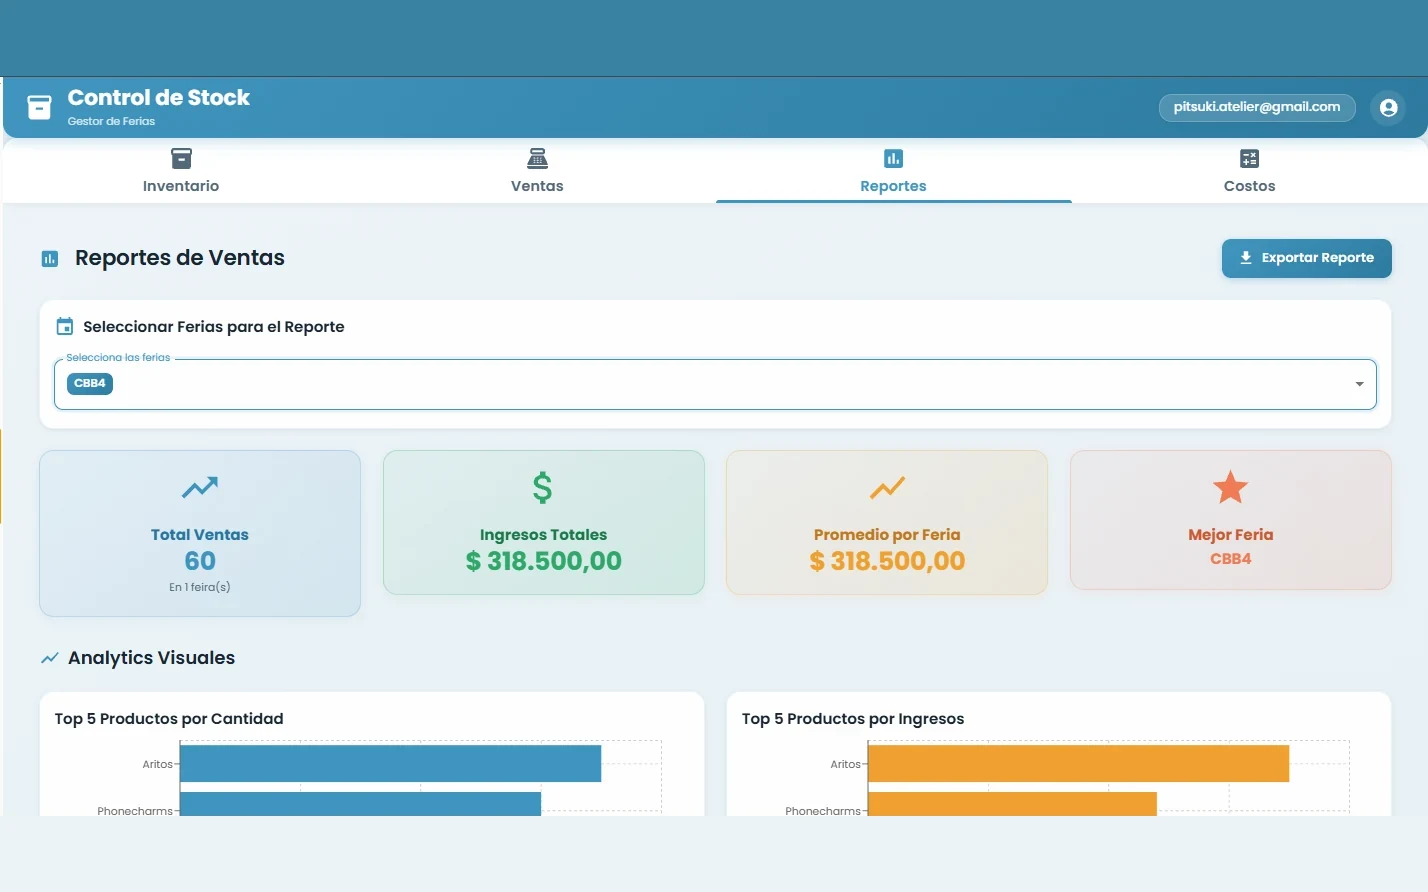Click the orange Aritos bar in Ingresos chart

pos(1078,763)
